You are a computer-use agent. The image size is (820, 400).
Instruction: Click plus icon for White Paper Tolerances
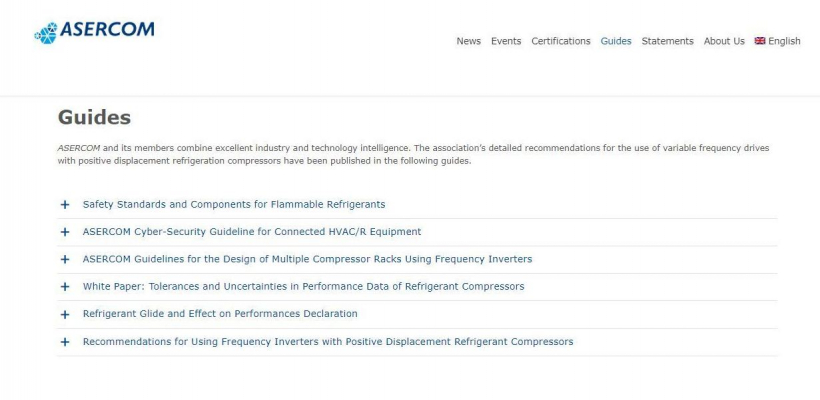[65, 287]
